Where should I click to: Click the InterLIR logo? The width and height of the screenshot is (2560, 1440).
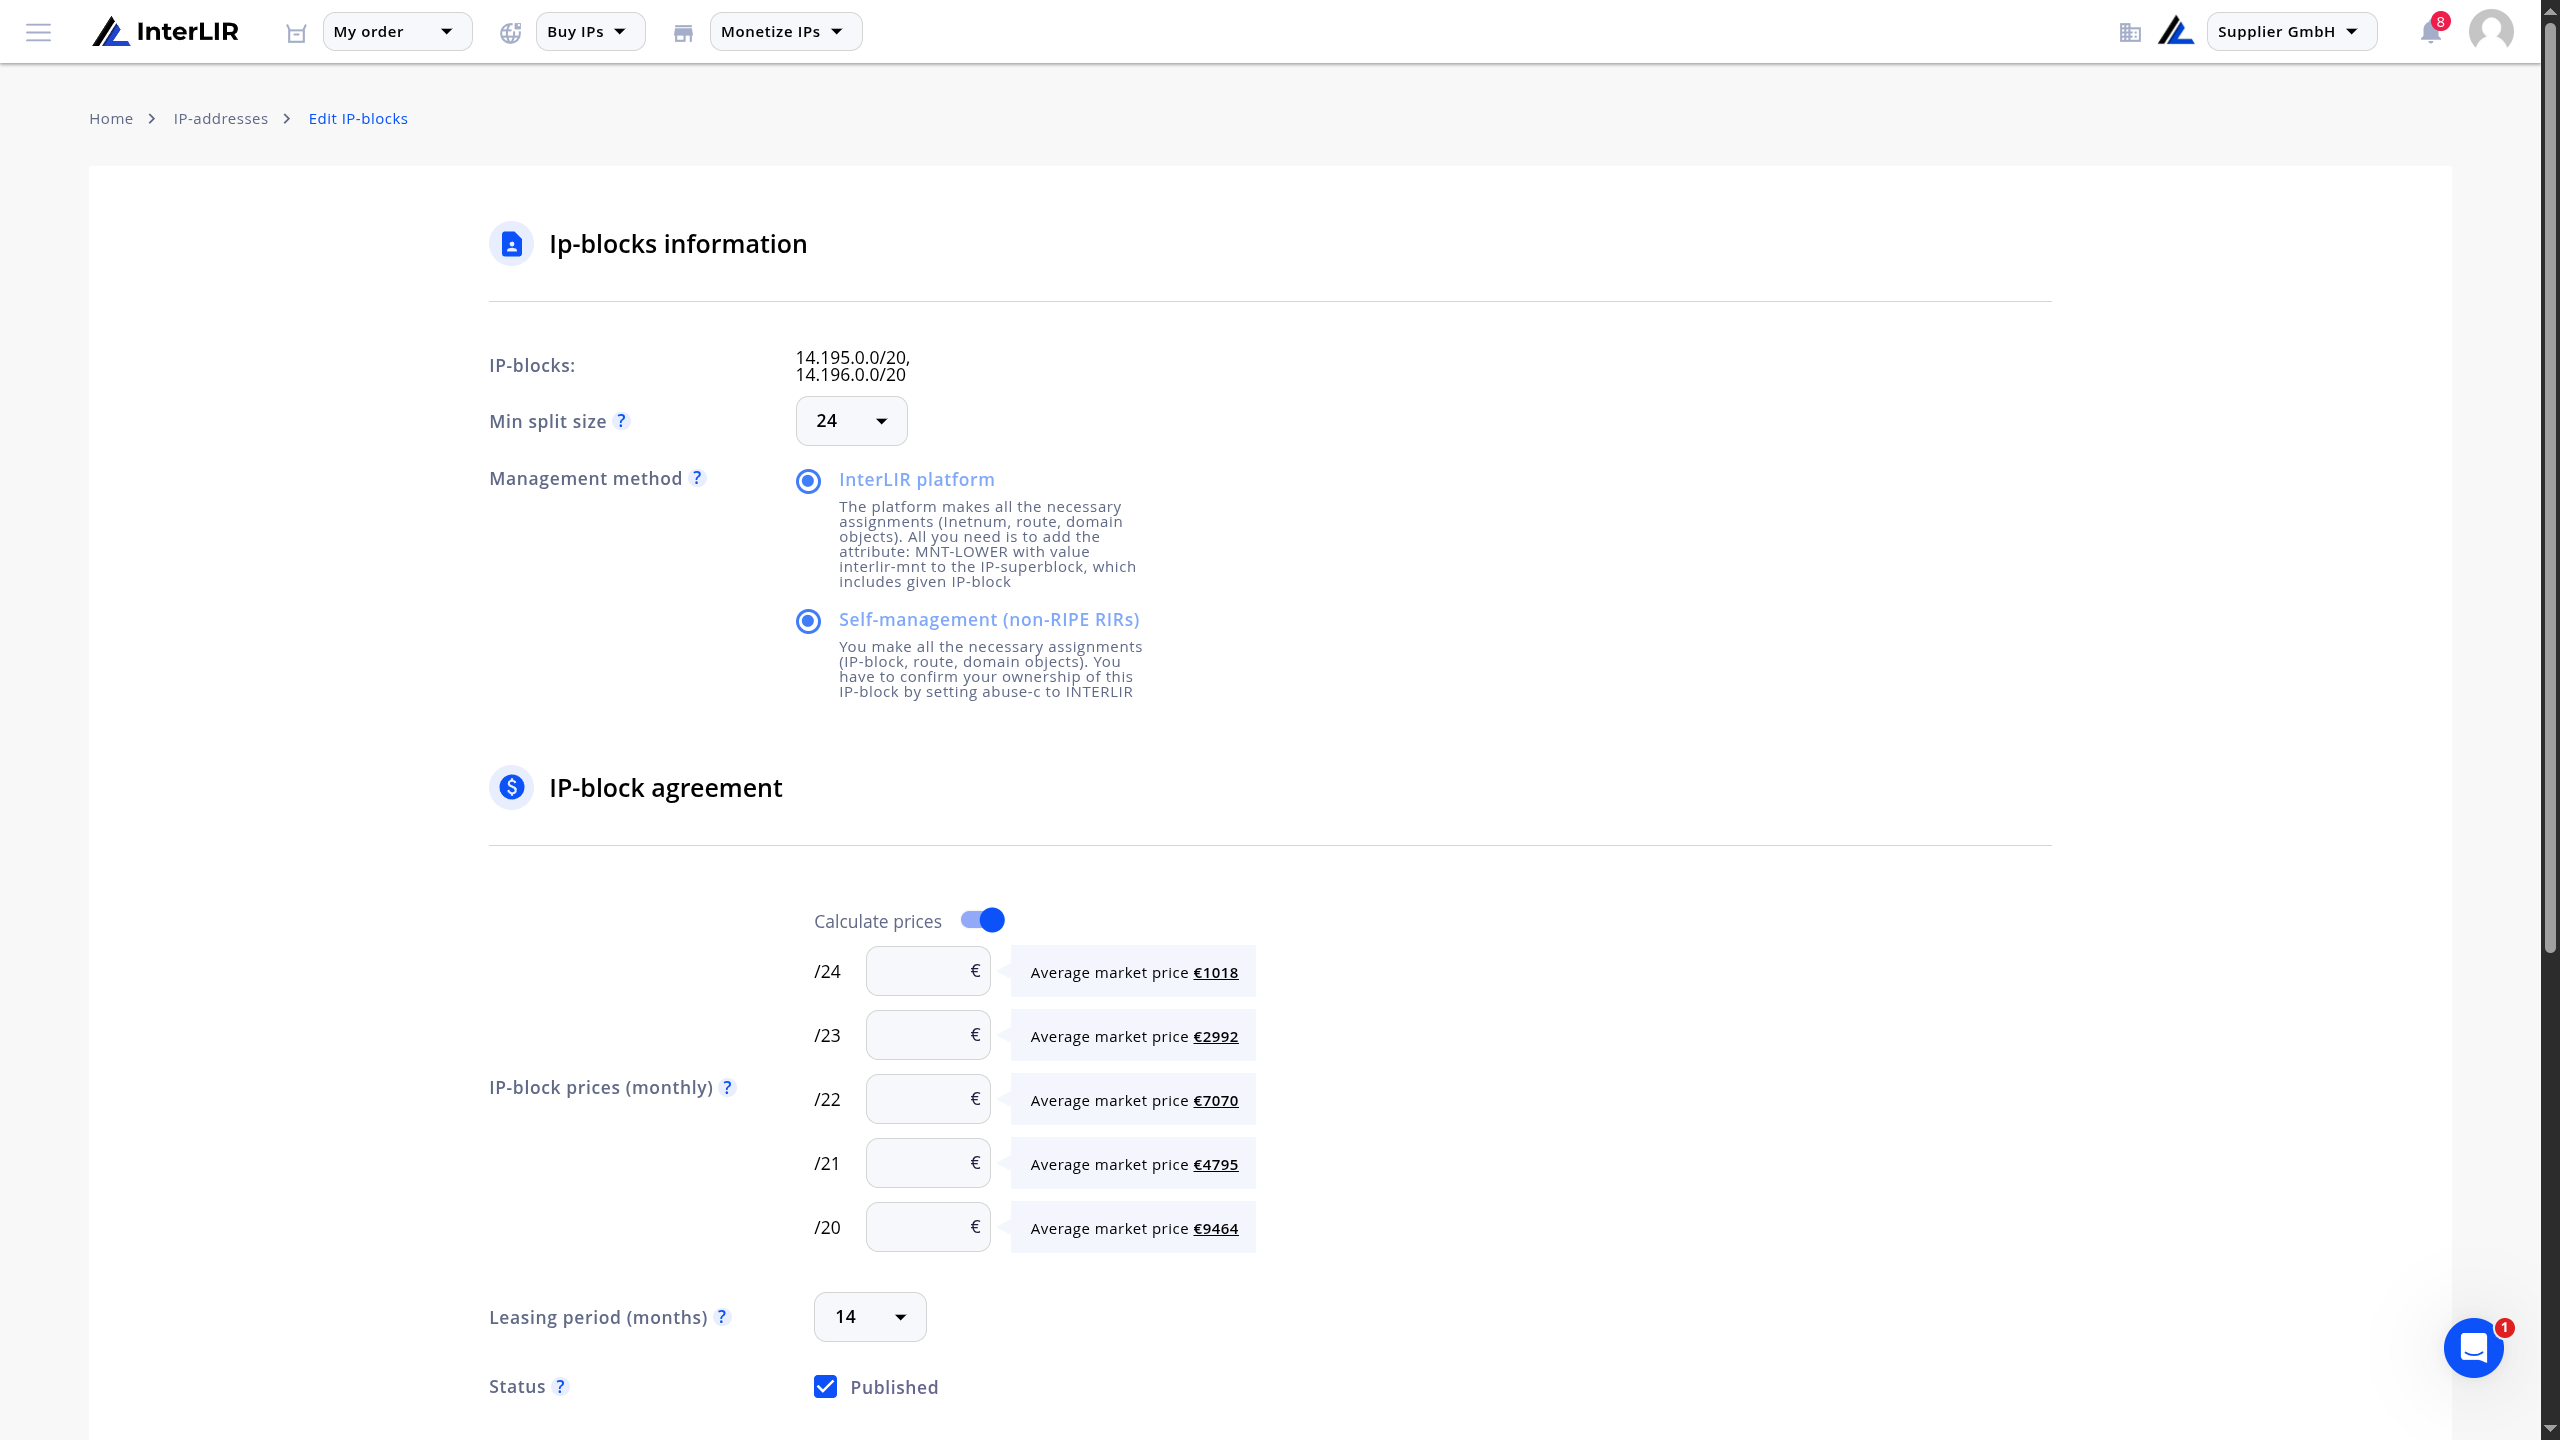166,32
